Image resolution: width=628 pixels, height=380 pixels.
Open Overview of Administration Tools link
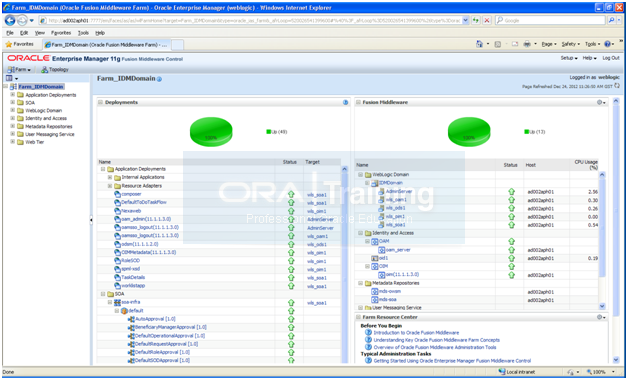pyautogui.click(x=435, y=347)
